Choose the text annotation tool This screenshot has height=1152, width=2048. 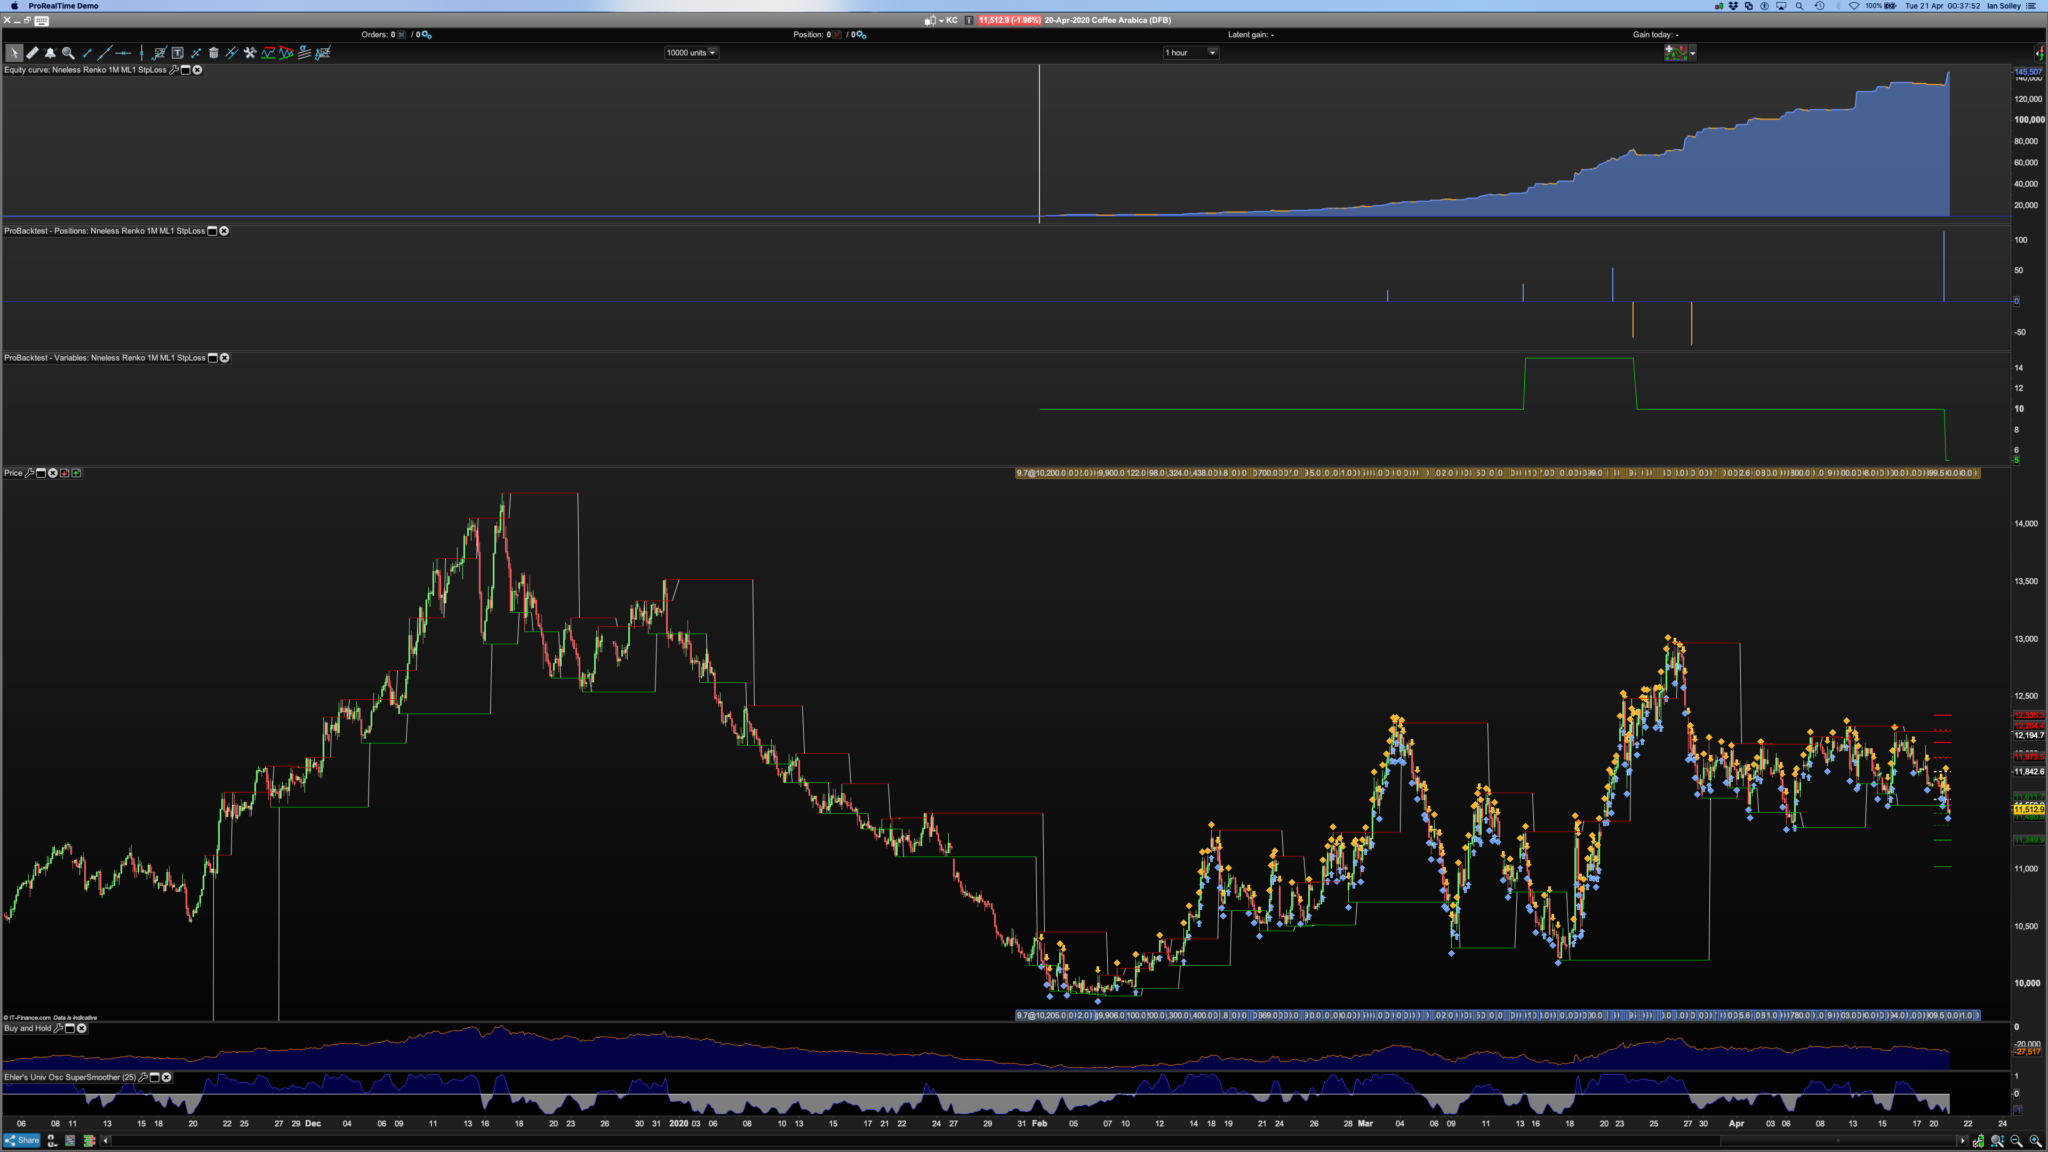coord(177,53)
